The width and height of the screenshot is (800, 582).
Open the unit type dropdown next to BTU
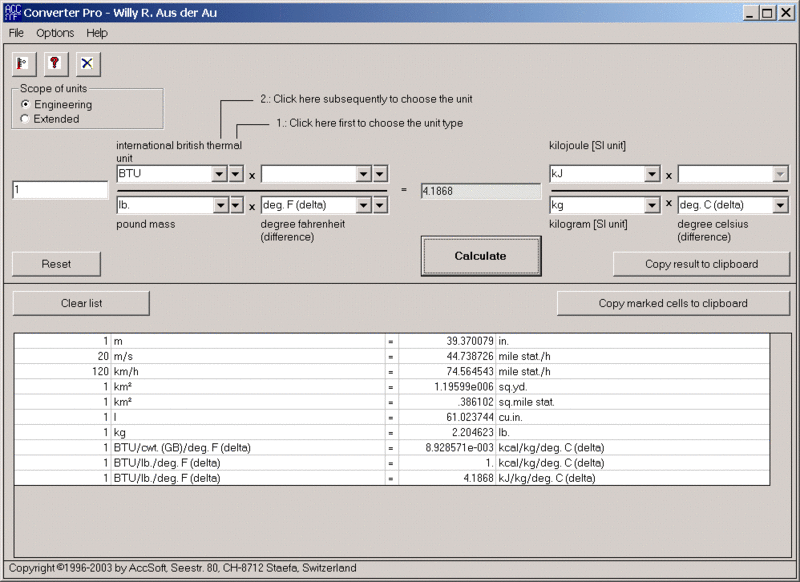(x=236, y=174)
